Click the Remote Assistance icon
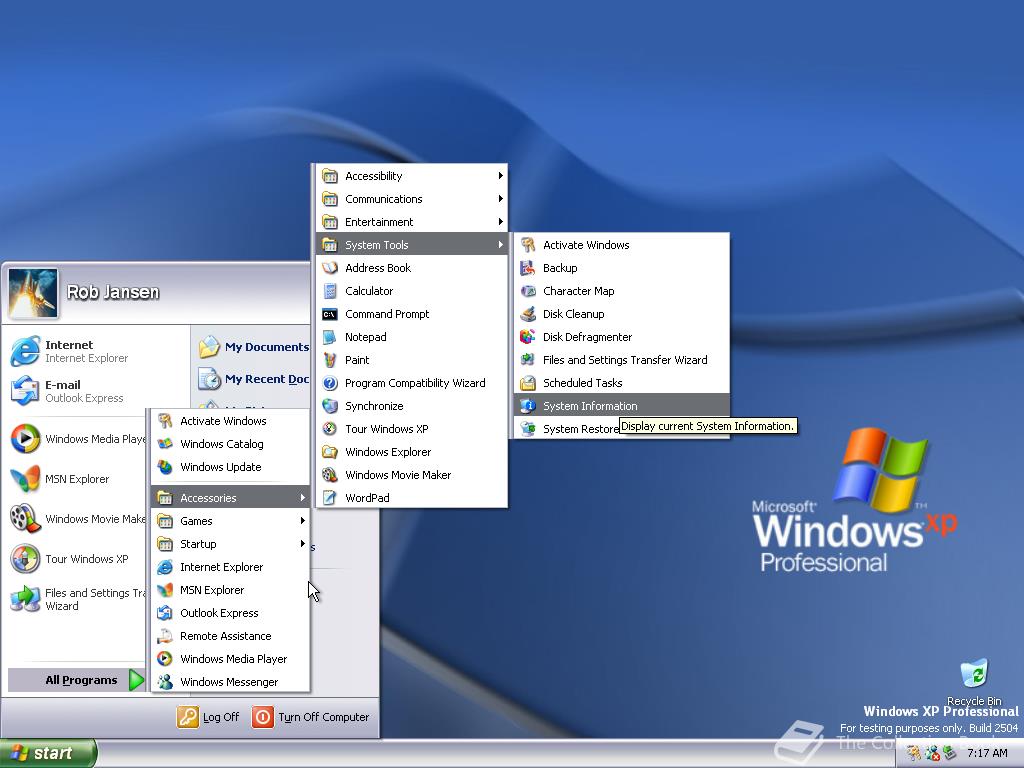The image size is (1024, 768). 165,635
